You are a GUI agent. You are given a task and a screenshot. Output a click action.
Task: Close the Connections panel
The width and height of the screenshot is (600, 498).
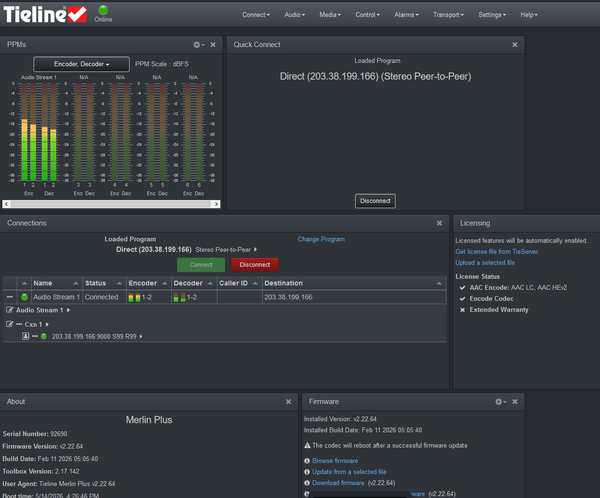click(x=439, y=223)
